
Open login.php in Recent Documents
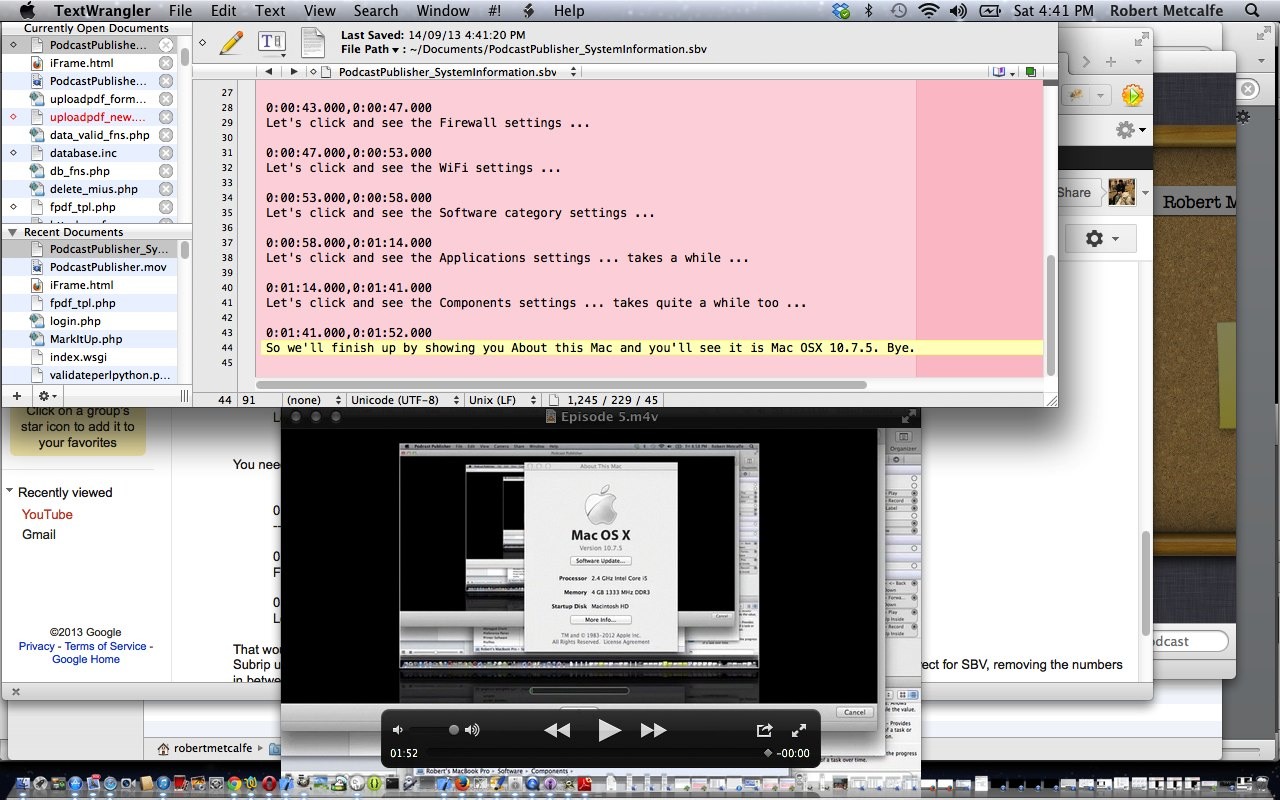[75, 321]
